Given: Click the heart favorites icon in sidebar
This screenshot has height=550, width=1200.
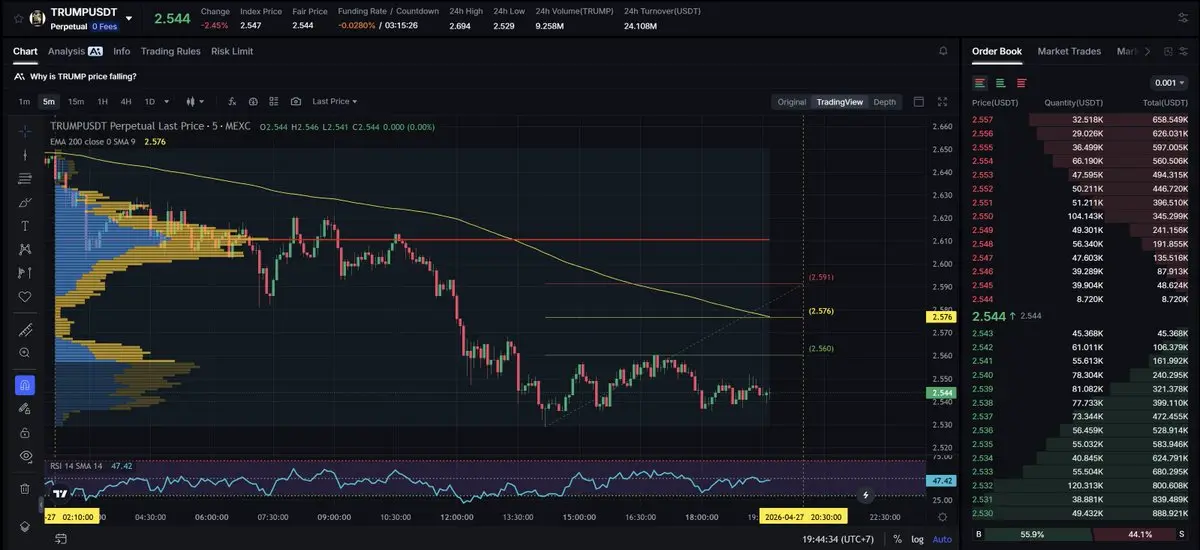Looking at the screenshot, I should pyautogui.click(x=25, y=297).
